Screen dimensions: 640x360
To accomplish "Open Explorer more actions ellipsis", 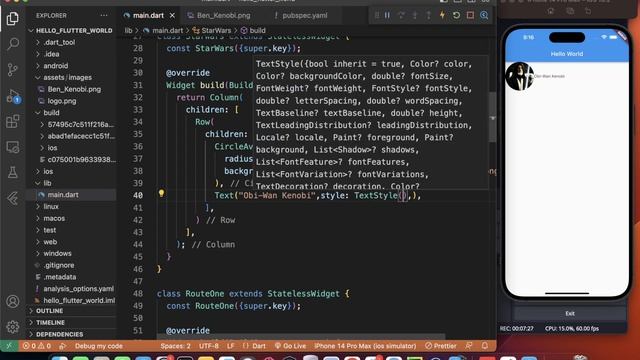I will click(x=104, y=16).
